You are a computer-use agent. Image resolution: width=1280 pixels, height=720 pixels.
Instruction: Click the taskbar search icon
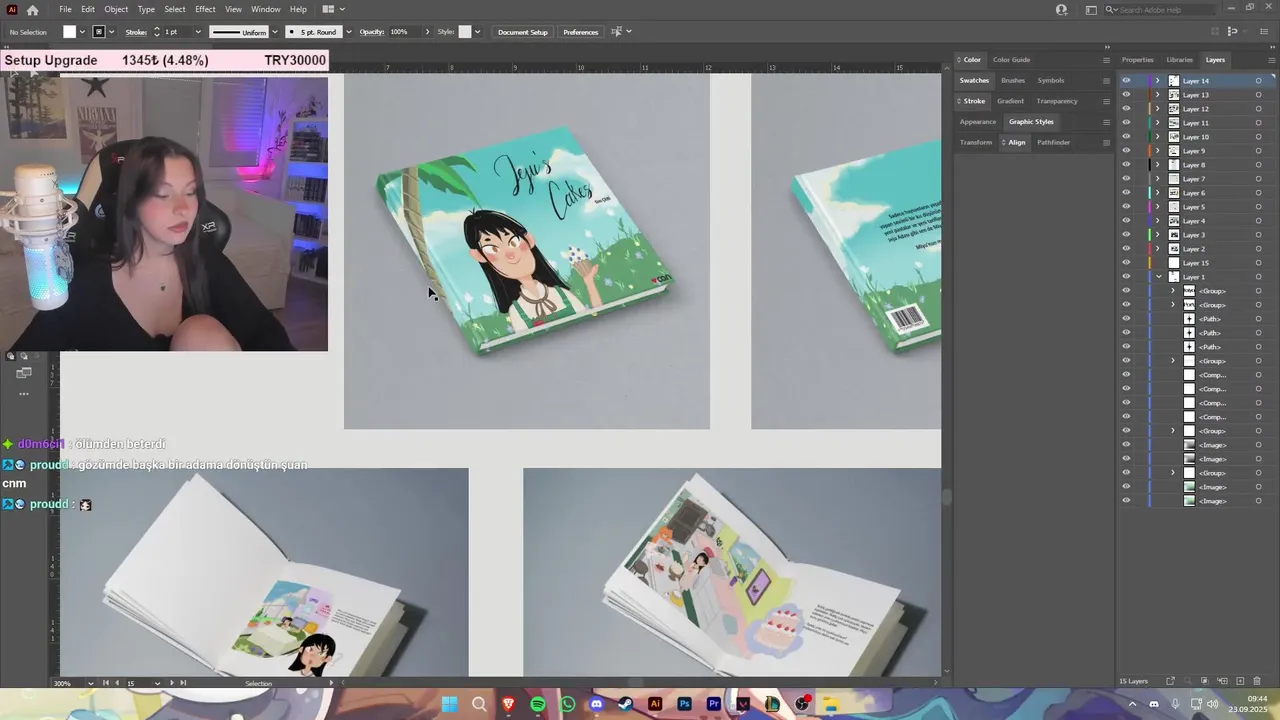pyautogui.click(x=479, y=704)
